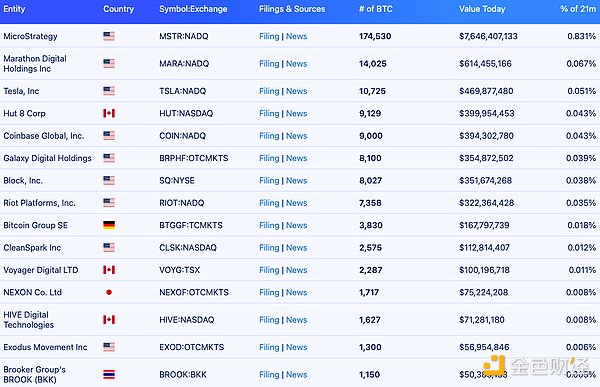Open the News link for CleanSpark Inc
Screen dimensions: 600x387
[297, 248]
